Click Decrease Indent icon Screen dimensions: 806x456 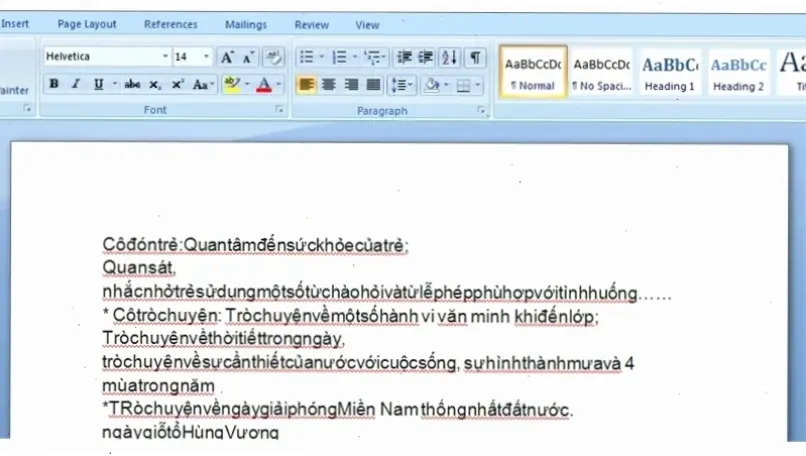(x=405, y=57)
